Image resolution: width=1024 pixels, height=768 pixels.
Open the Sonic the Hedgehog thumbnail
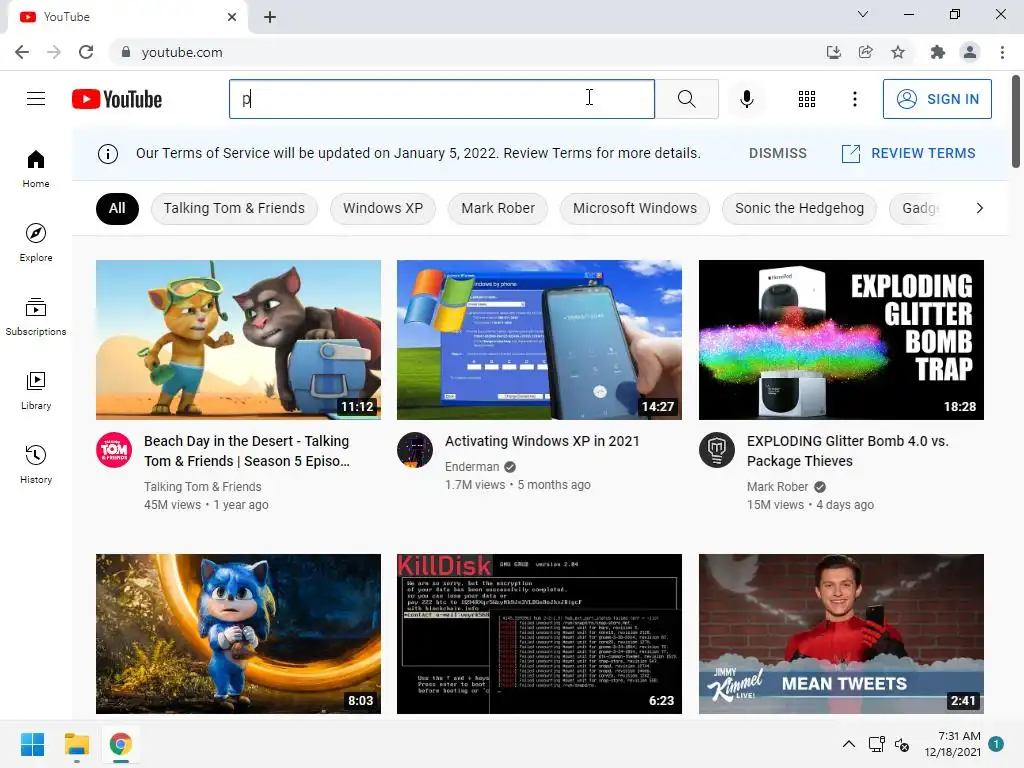(238, 633)
